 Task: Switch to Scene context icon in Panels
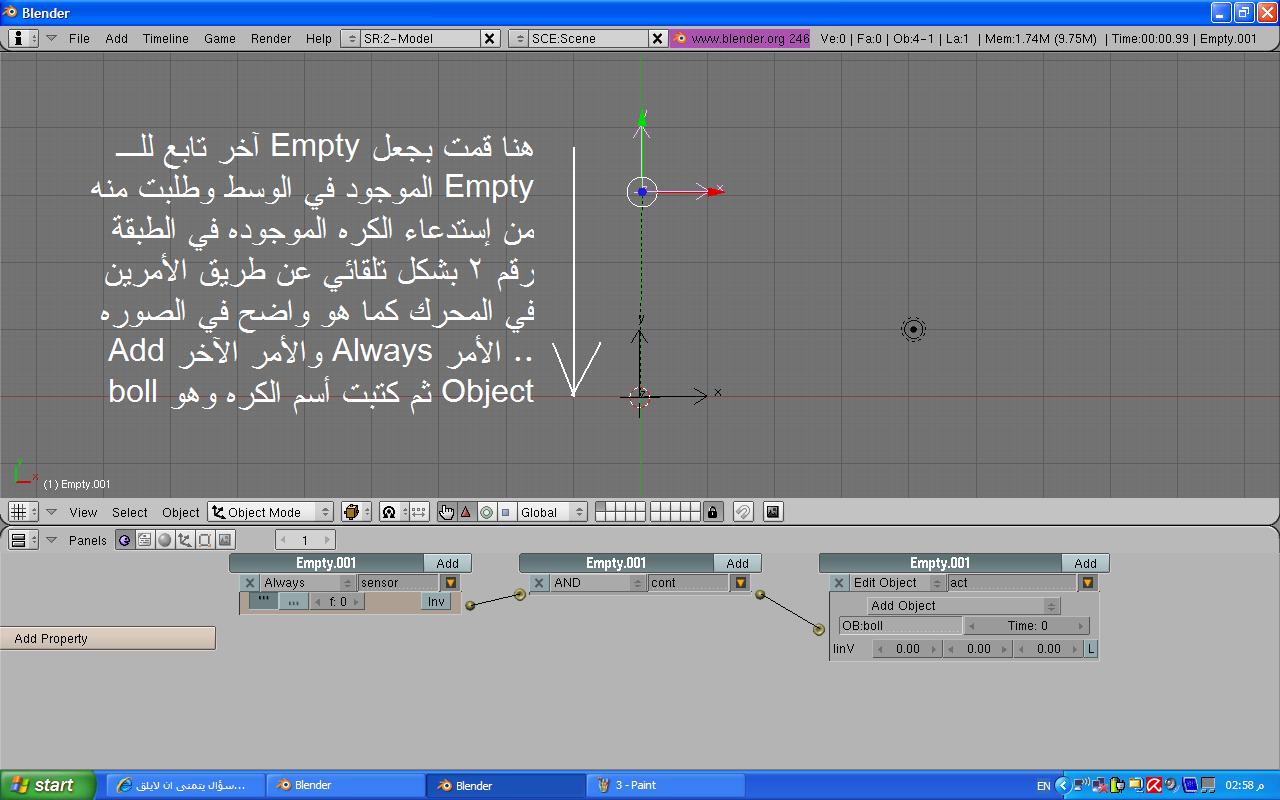[225, 540]
